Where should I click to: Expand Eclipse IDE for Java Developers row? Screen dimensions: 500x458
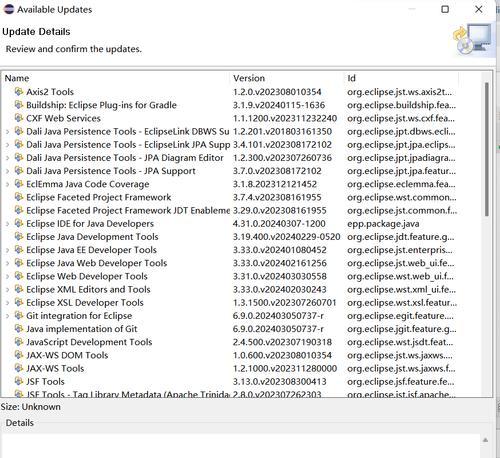8,224
